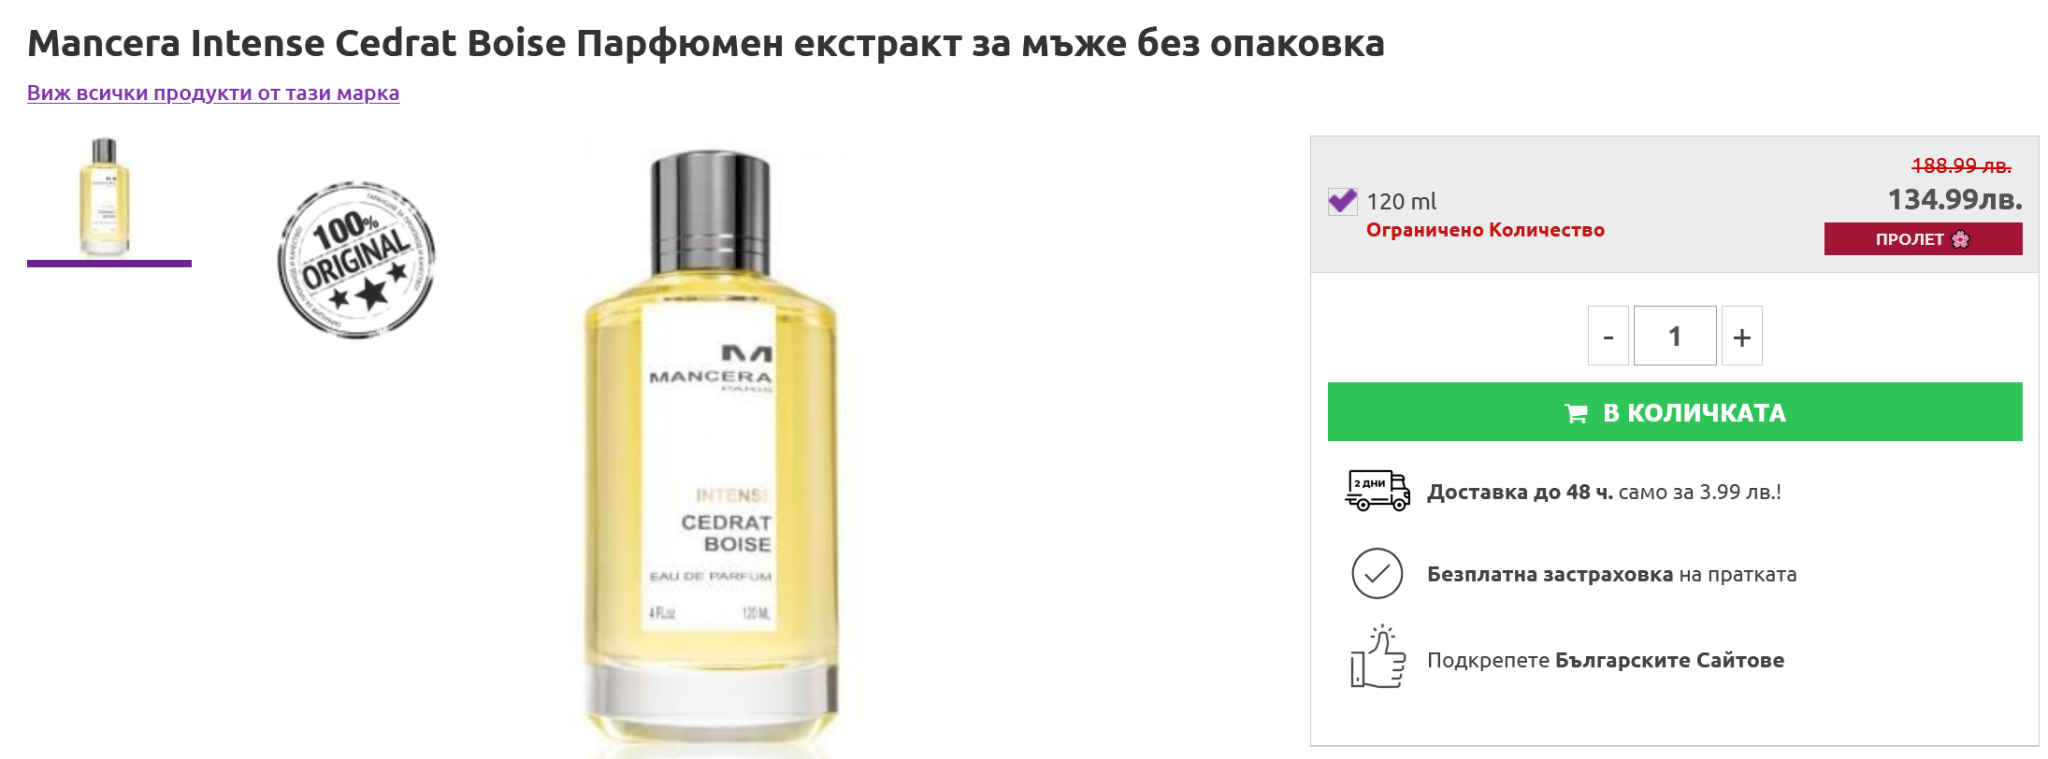Click the flower icon on ПРОЛЕТ badge

[1960, 239]
